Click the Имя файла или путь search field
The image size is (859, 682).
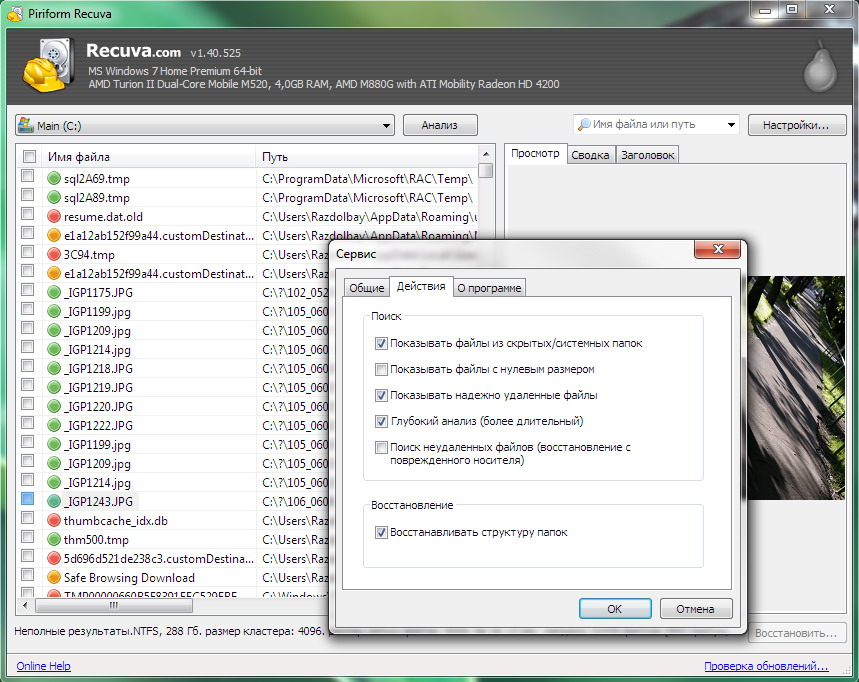click(656, 124)
